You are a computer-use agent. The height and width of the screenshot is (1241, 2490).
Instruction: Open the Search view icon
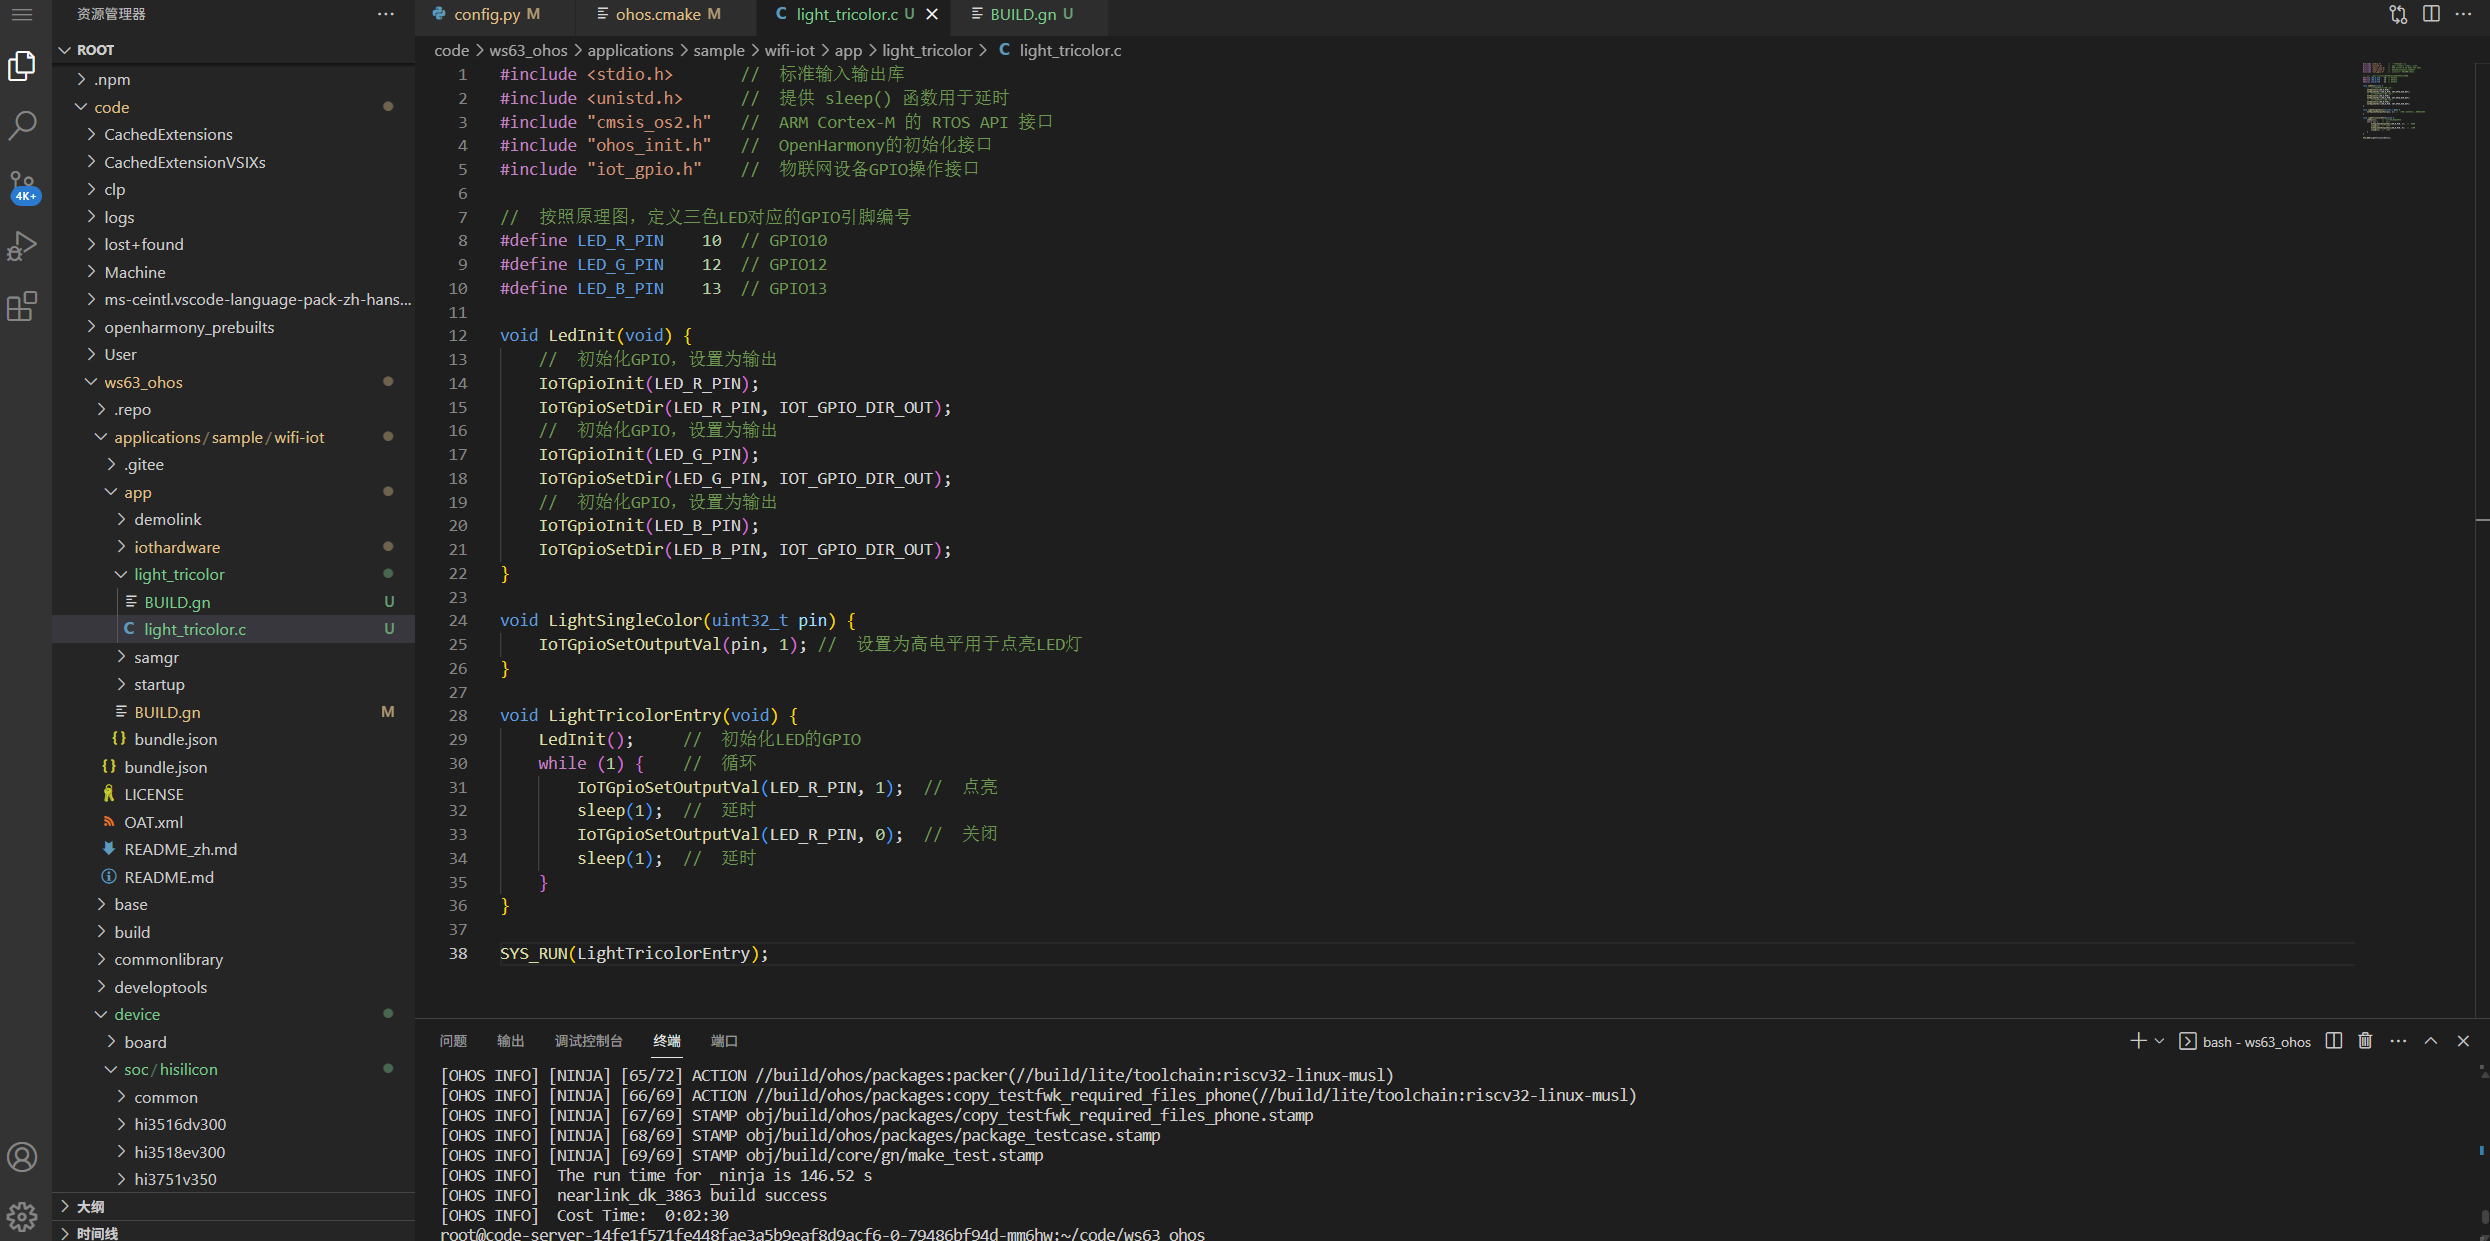[22, 125]
